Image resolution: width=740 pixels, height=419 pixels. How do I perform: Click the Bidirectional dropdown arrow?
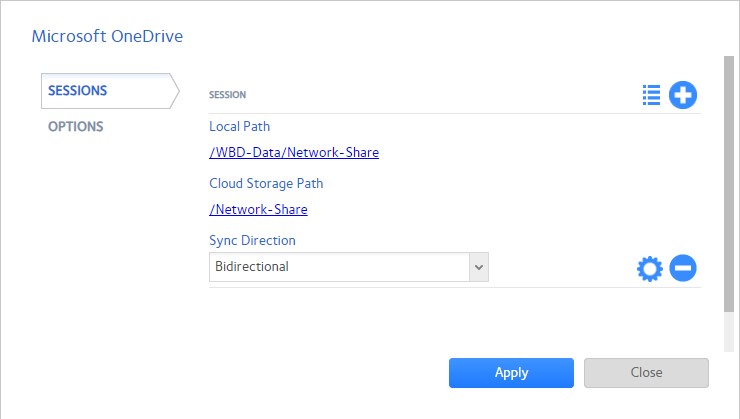479,267
